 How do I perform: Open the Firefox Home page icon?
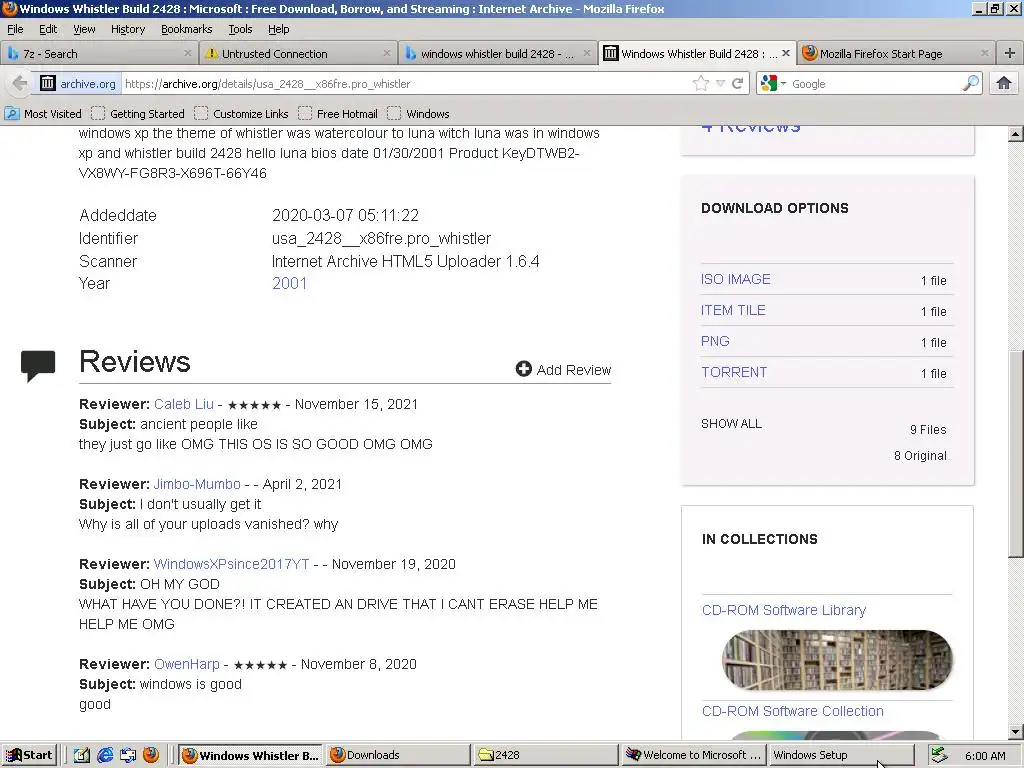1004,83
